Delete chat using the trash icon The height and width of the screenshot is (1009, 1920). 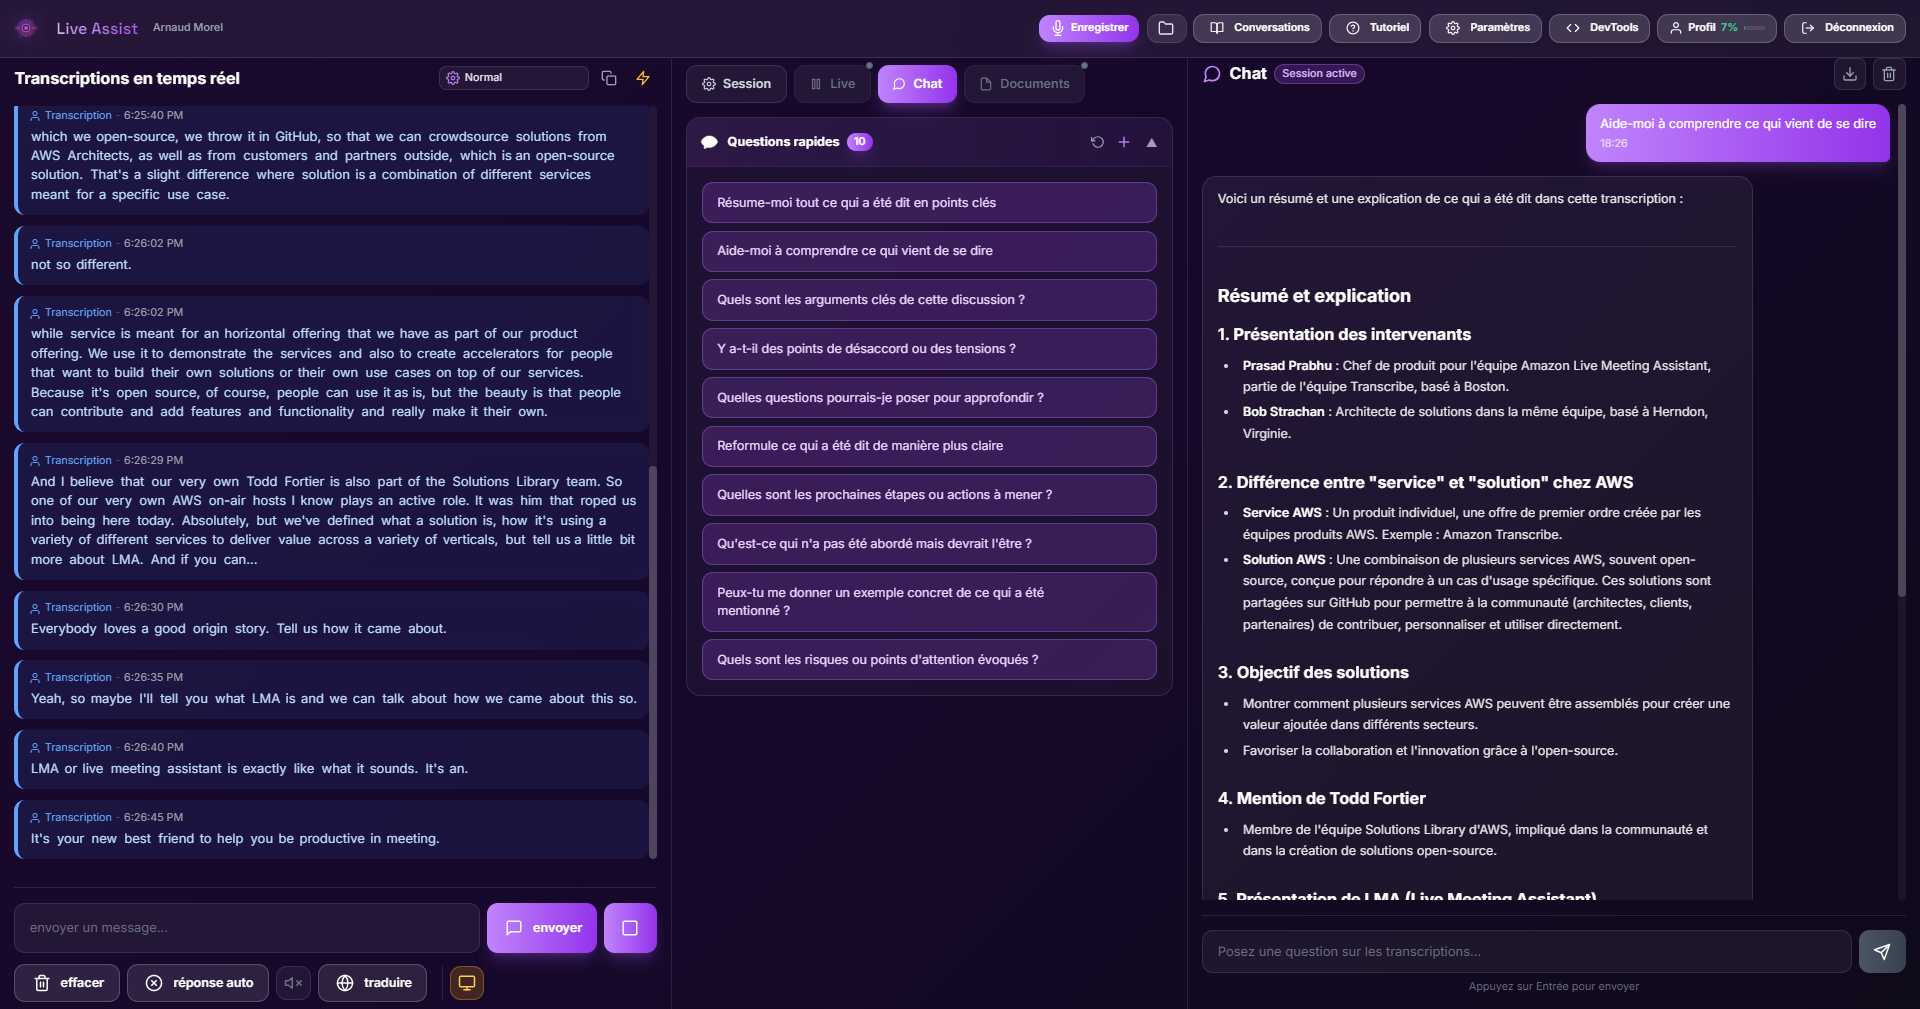click(1889, 74)
